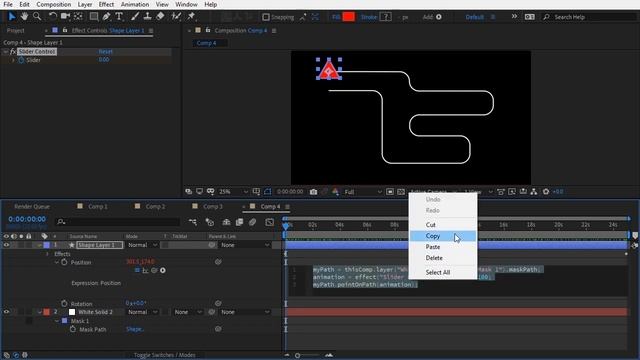This screenshot has width=640, height=360.
Task: Toggle mask and shape path visibility in viewer
Action: click(267, 191)
